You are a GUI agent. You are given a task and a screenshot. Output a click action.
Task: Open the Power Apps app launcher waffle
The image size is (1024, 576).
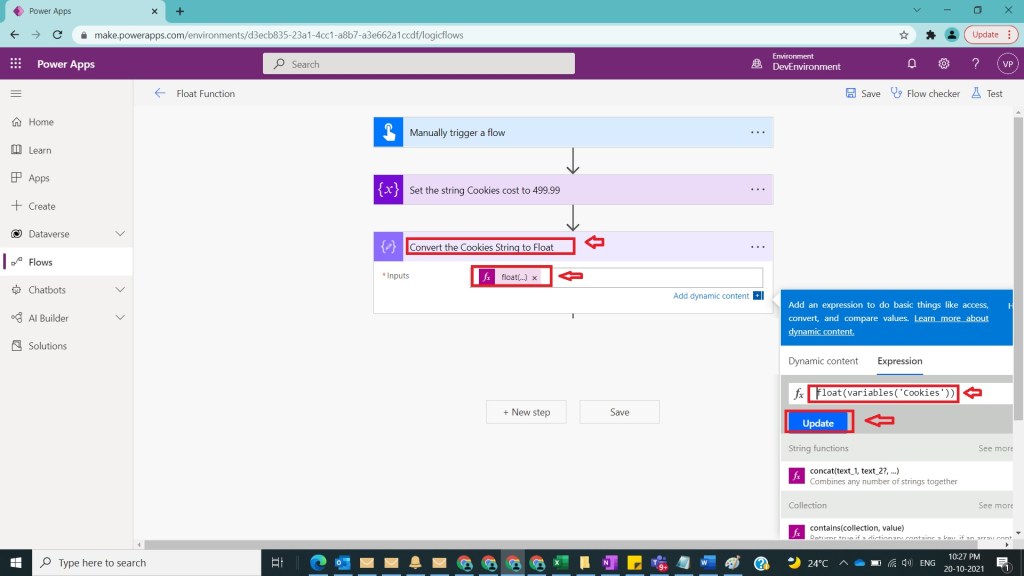[15, 64]
